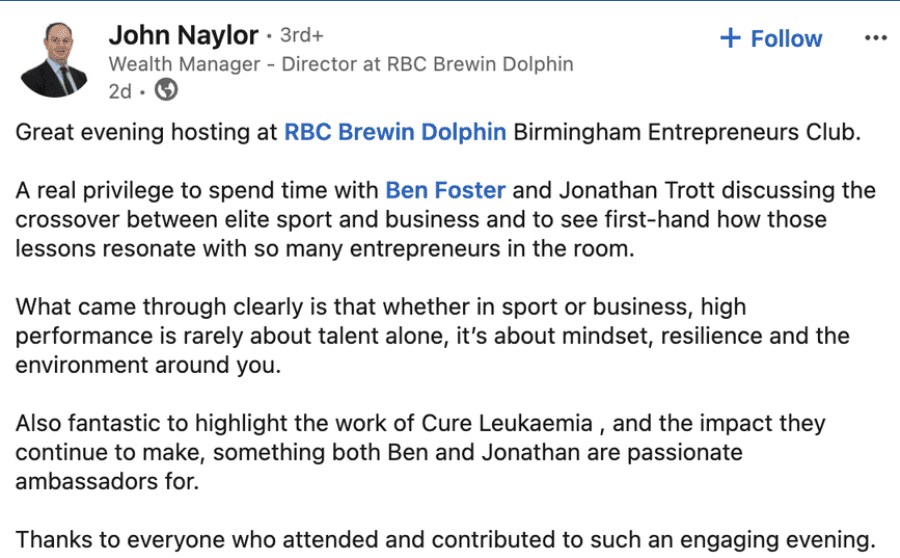Click the 'Thanks to everyone who attended' line

pos(445,539)
